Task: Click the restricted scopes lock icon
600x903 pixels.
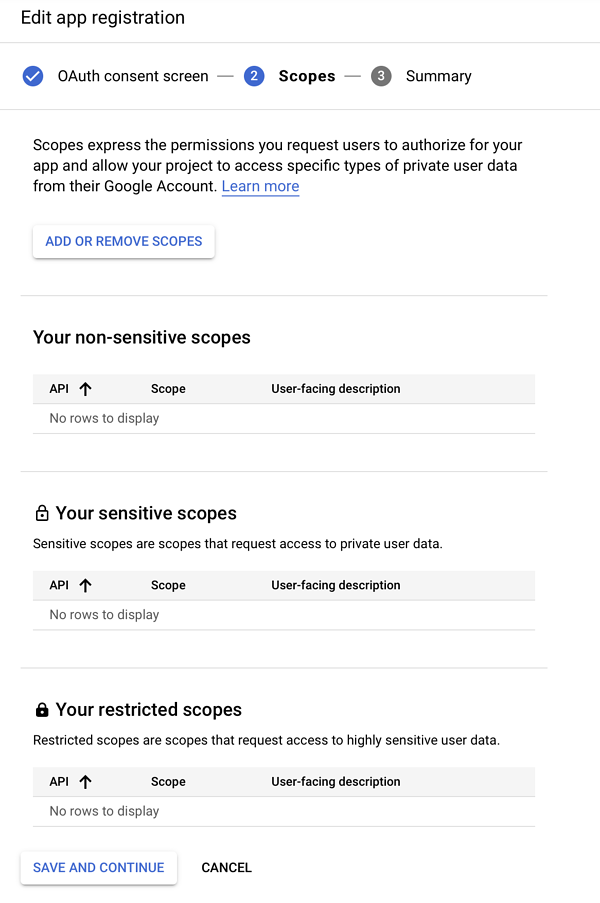Action: click(x=42, y=710)
